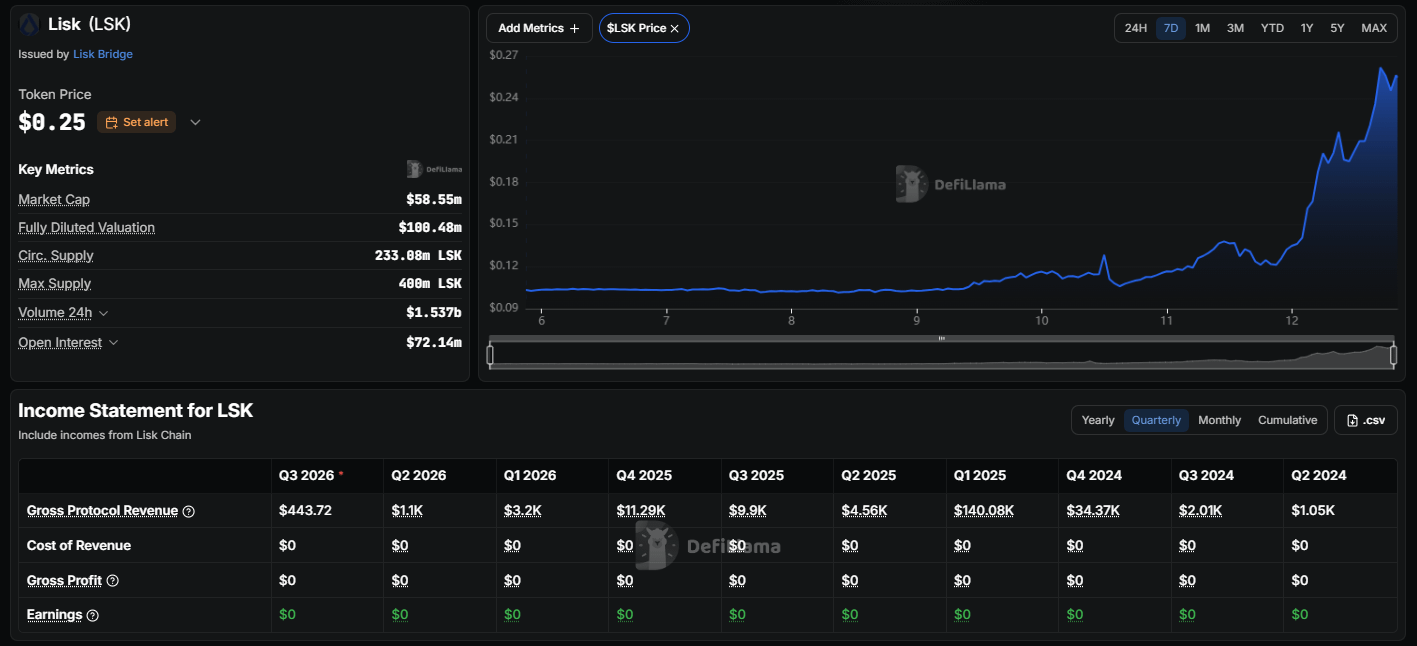The image size is (1417, 646).
Task: Click the Lisk token logo icon
Action: 29,24
